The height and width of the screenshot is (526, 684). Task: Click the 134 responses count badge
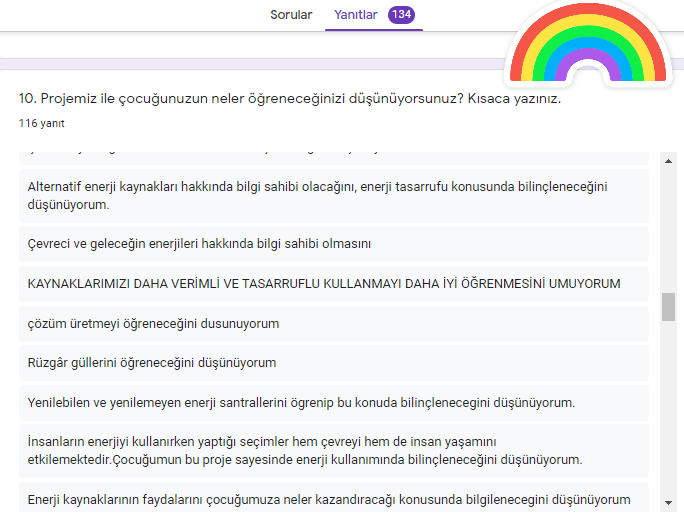401,14
